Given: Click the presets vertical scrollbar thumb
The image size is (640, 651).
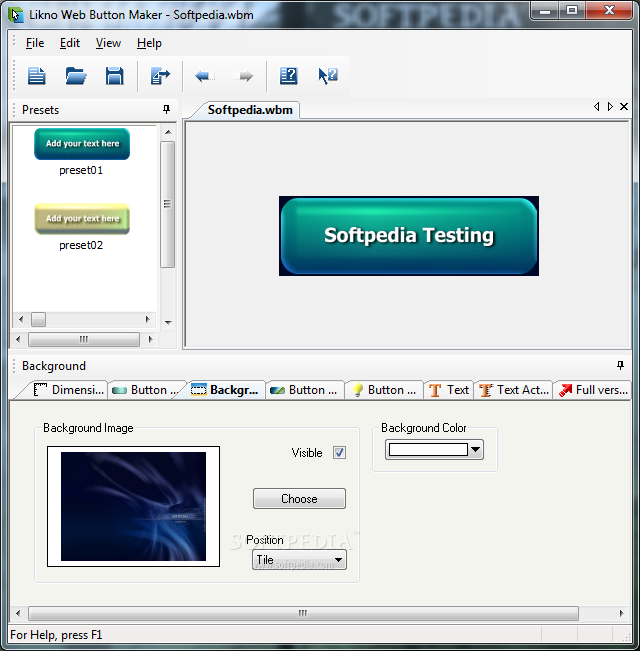Looking at the screenshot, I should click(x=168, y=204).
